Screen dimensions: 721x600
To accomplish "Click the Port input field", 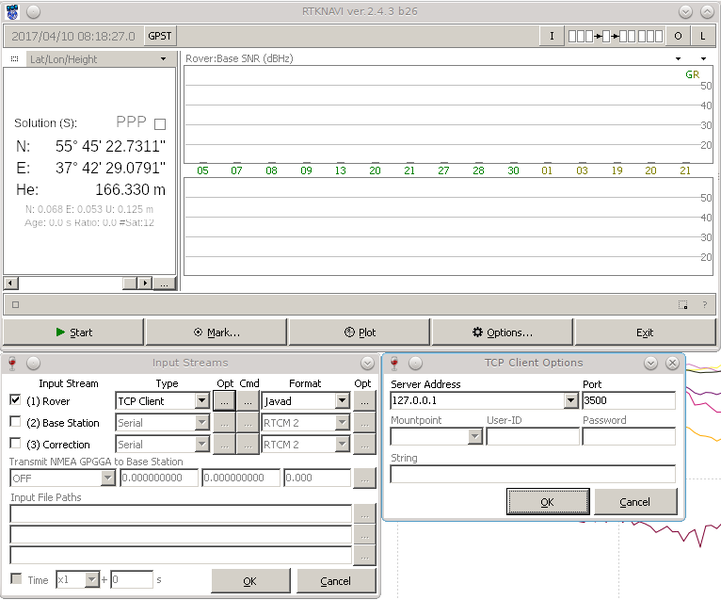I will [628, 401].
